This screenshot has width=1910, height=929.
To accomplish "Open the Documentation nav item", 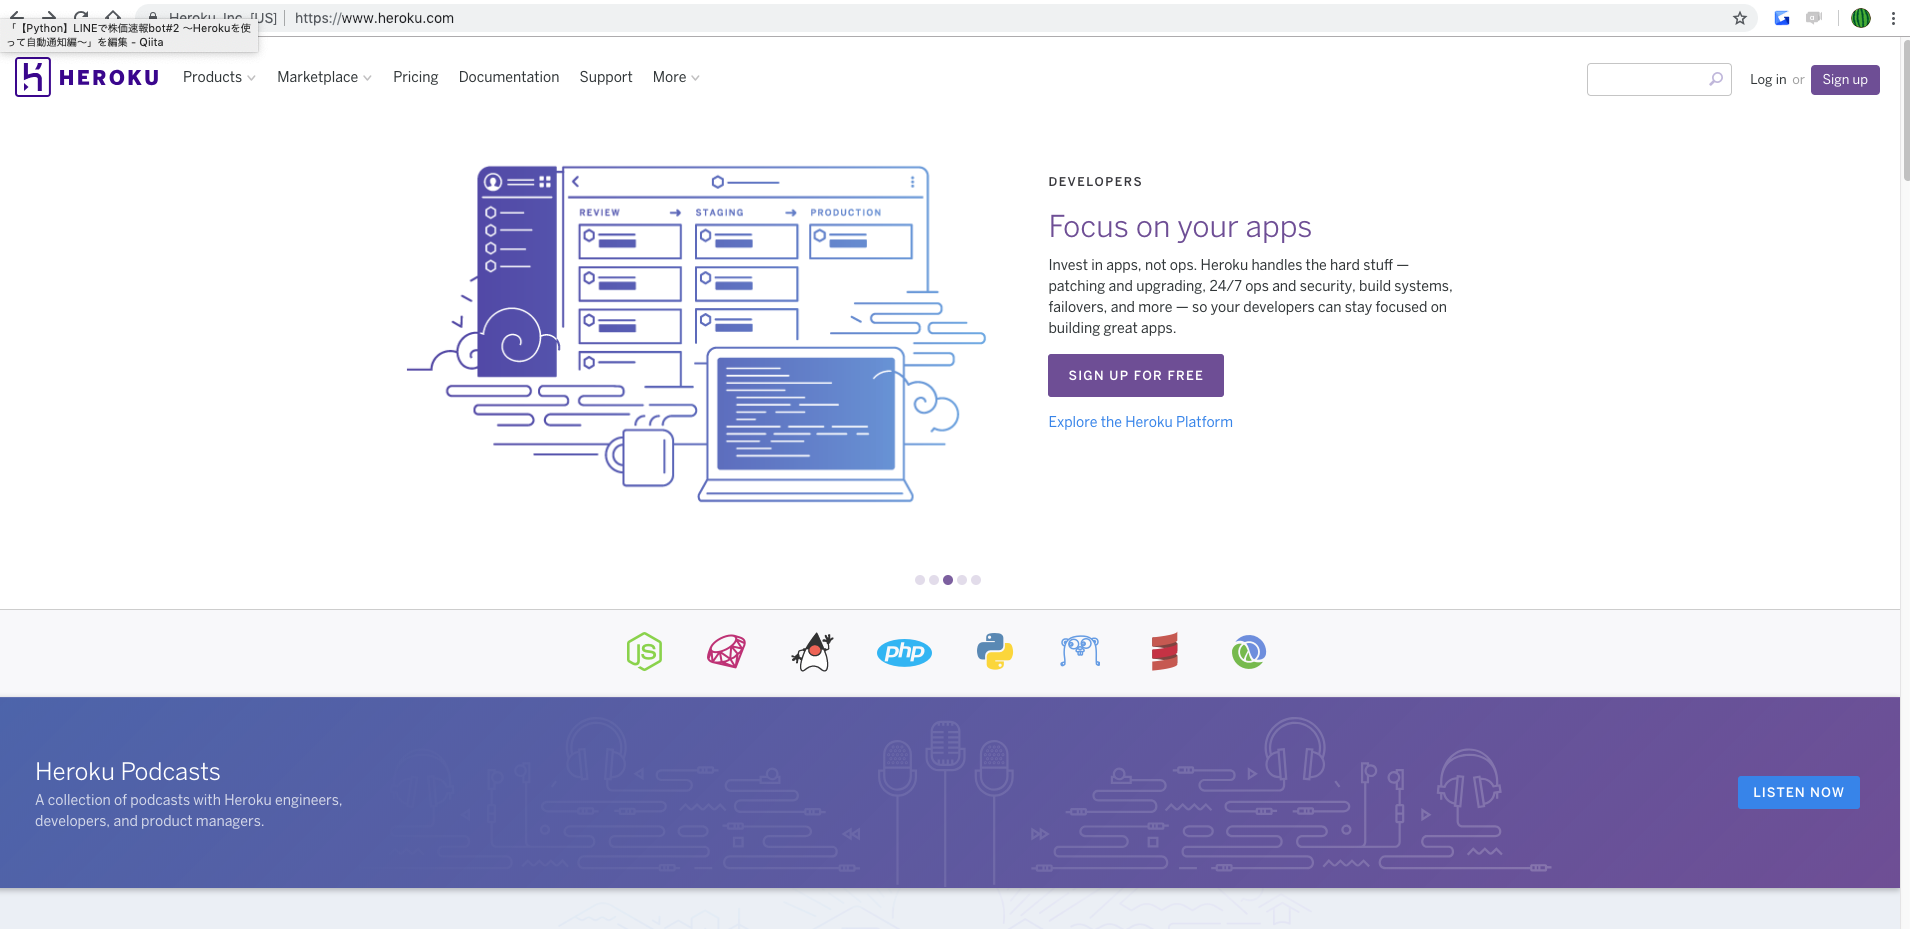I will tap(509, 77).
